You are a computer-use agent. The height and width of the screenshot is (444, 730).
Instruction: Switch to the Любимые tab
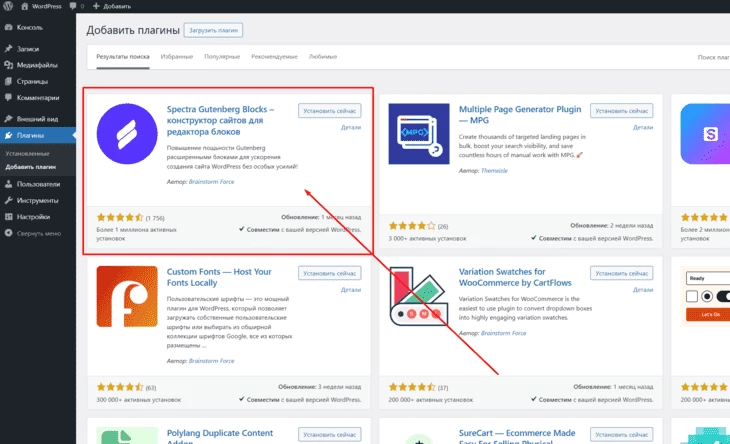coord(323,57)
